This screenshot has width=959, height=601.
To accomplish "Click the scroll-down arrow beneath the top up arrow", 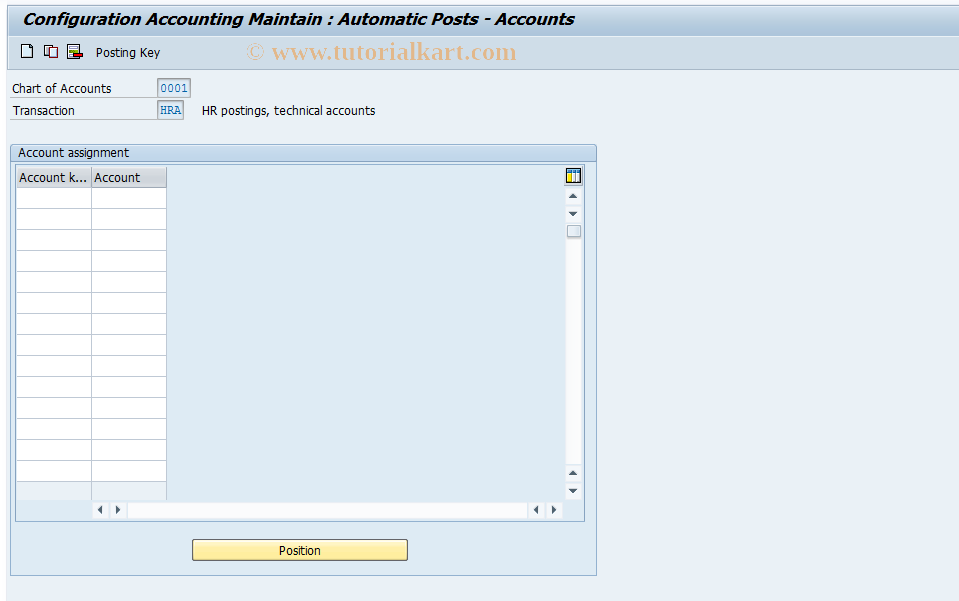I will 573,214.
